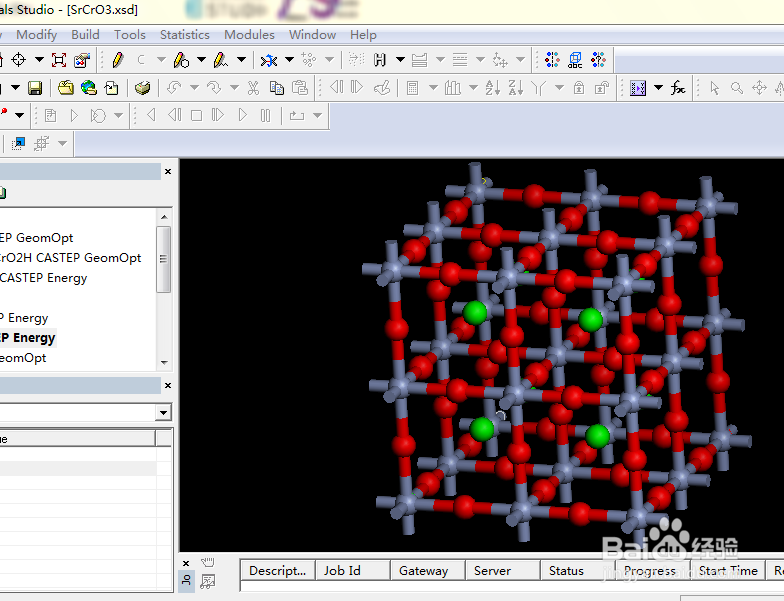This screenshot has height=601, width=784.
Task: Open the Build menu
Action: (x=86, y=35)
